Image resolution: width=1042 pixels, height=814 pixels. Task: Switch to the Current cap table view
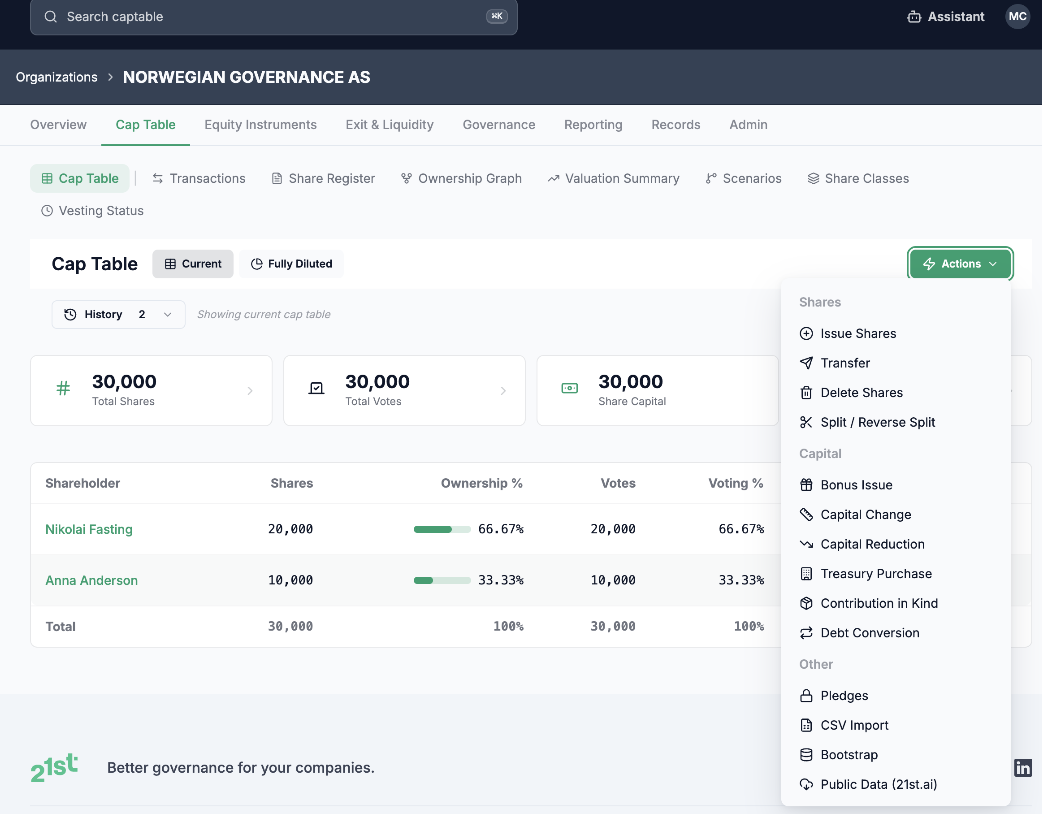[x=193, y=264]
